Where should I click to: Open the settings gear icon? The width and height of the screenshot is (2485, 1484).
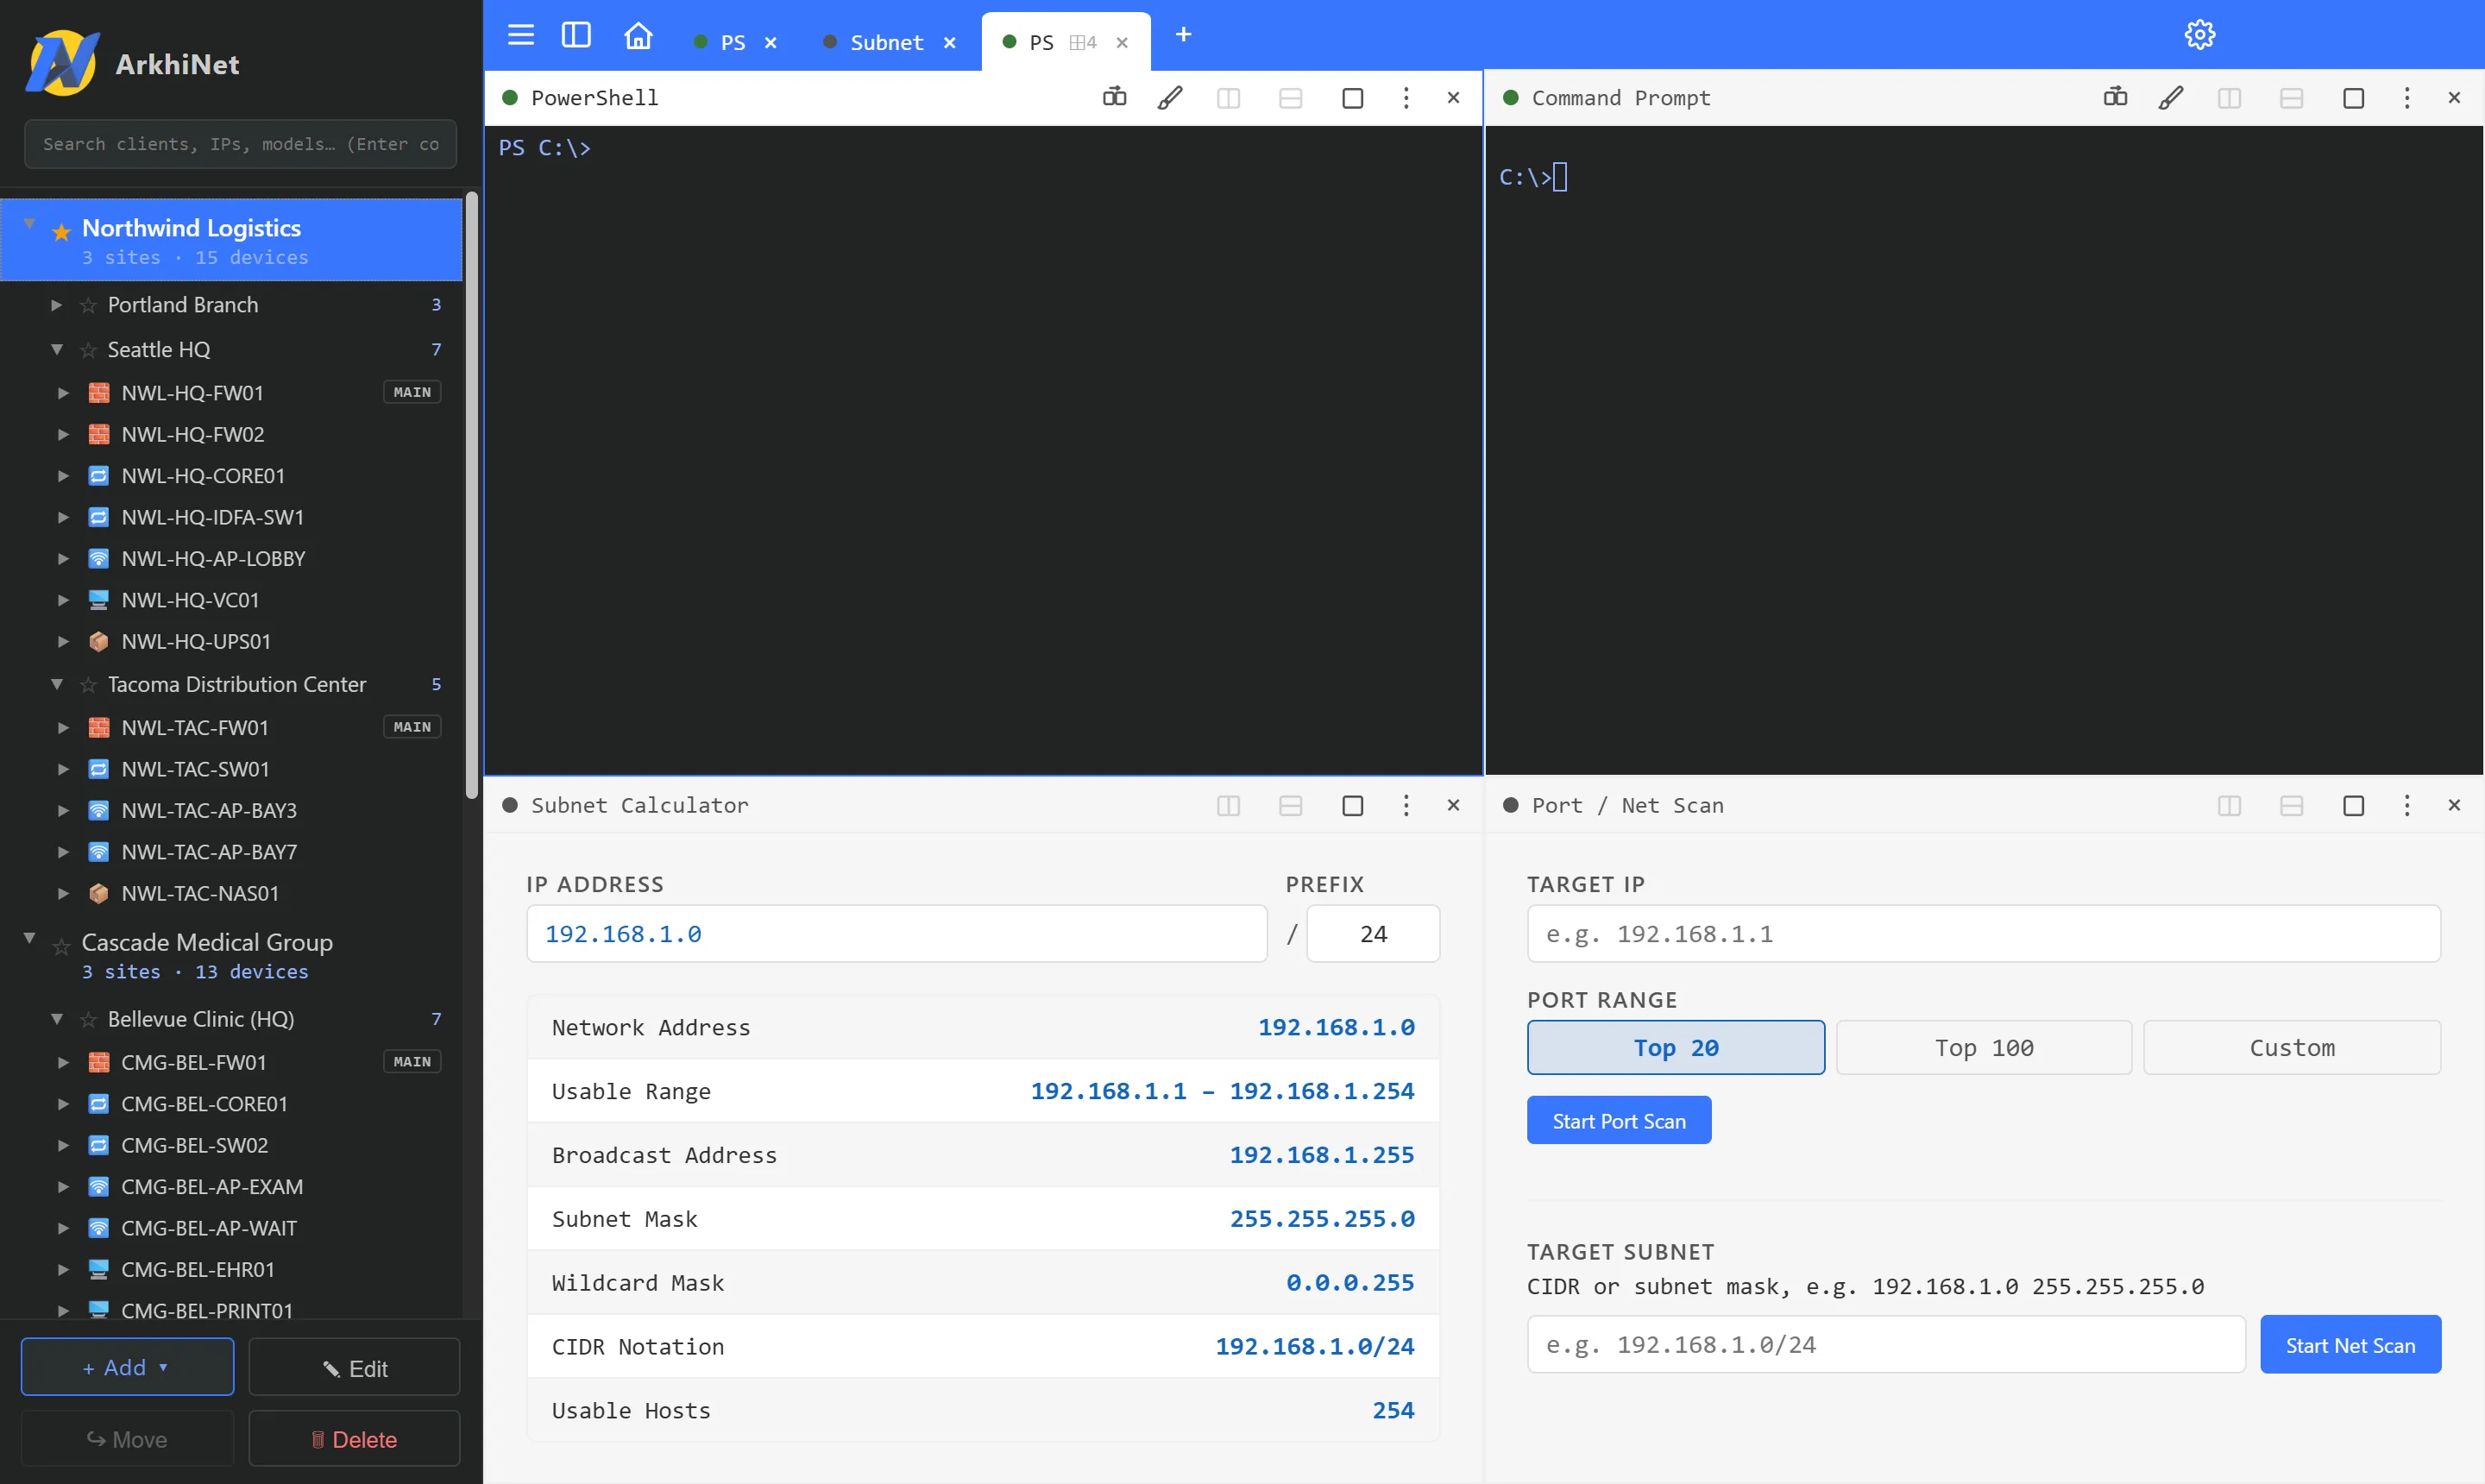(2199, 35)
